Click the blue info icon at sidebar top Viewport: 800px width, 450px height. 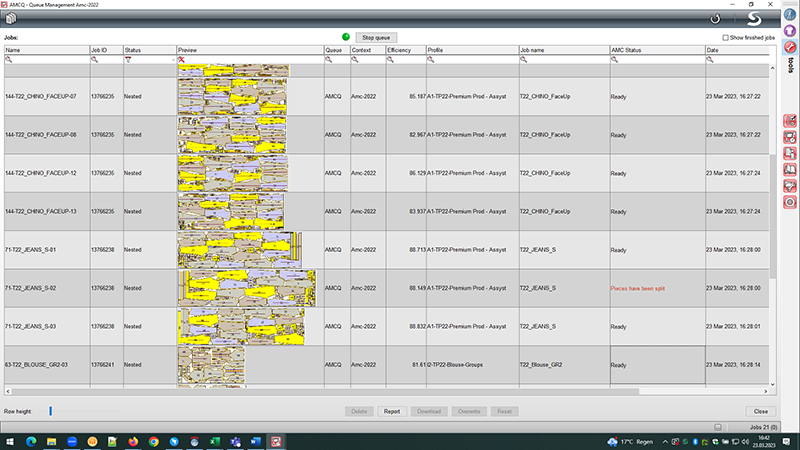[790, 13]
